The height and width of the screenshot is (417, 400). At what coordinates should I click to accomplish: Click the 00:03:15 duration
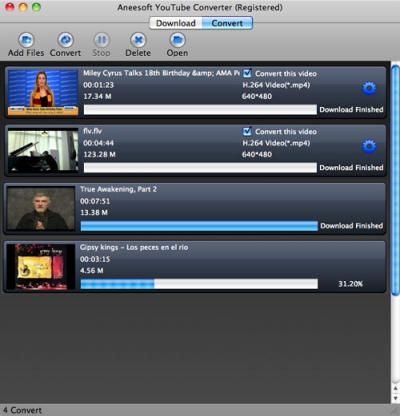coord(95,259)
